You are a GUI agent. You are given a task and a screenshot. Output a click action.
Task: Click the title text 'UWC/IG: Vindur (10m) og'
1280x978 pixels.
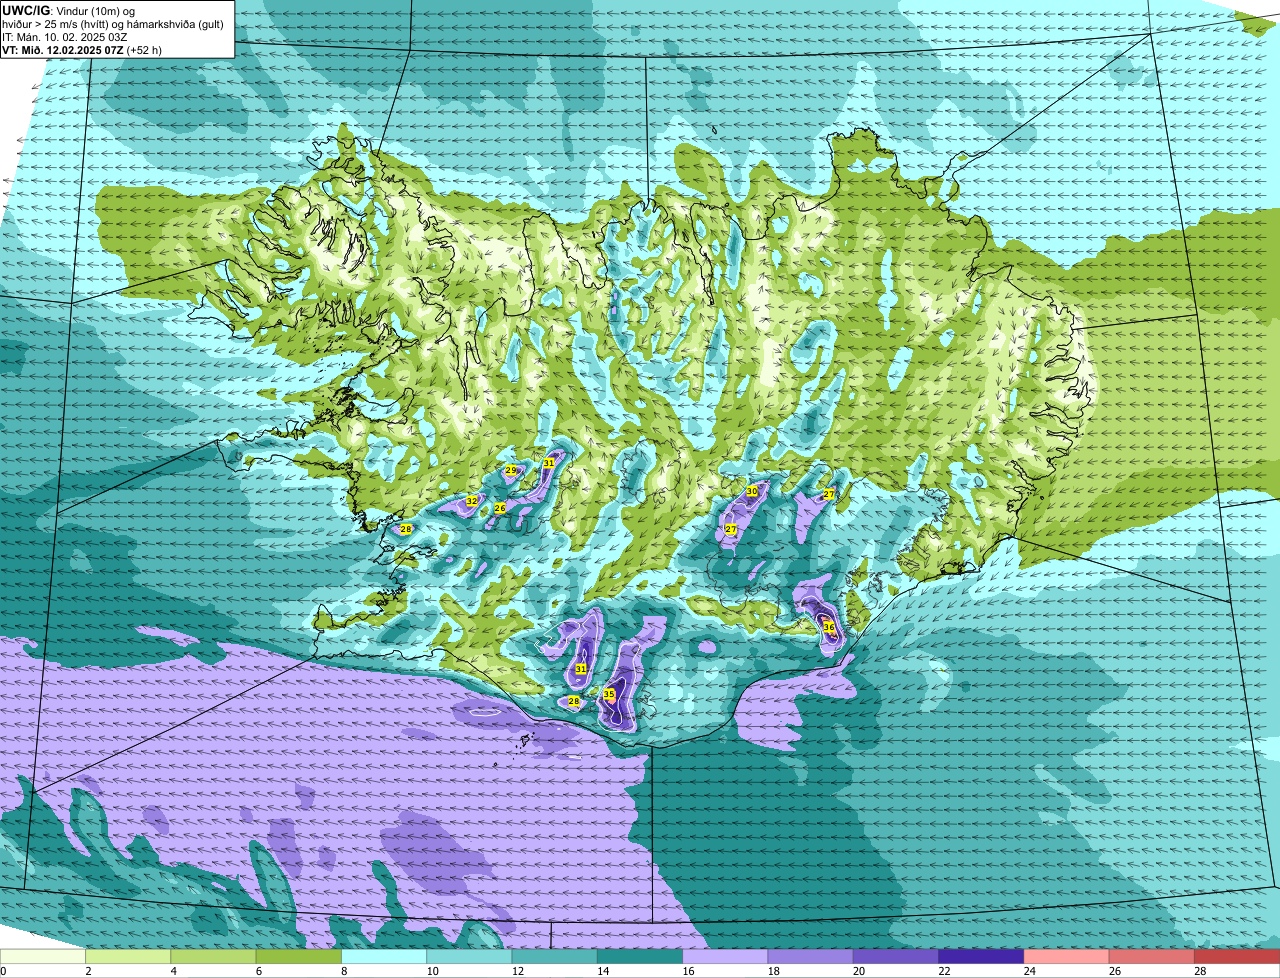pos(69,10)
